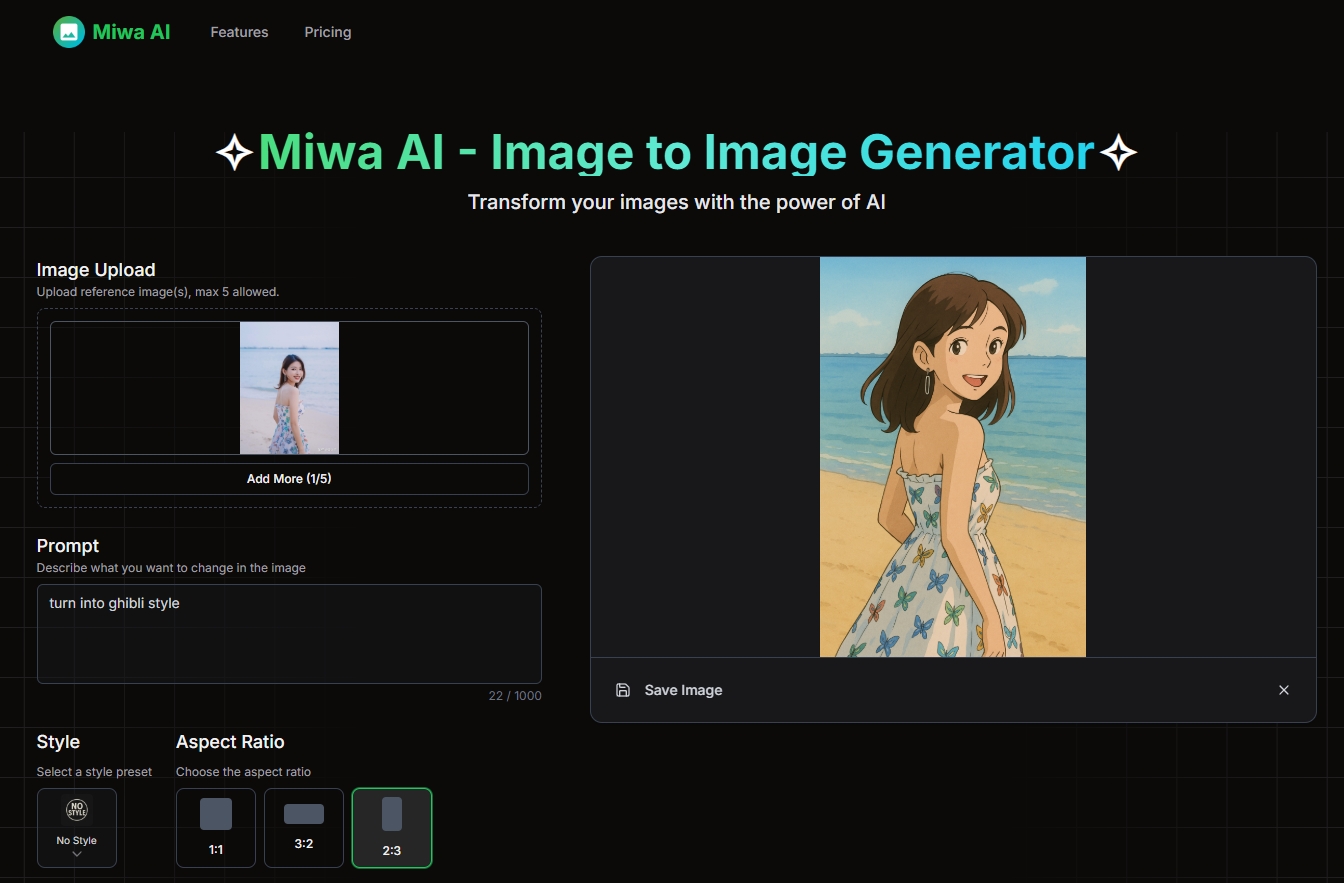The image size is (1344, 883).
Task: Open the Features menu item
Action: coord(239,32)
